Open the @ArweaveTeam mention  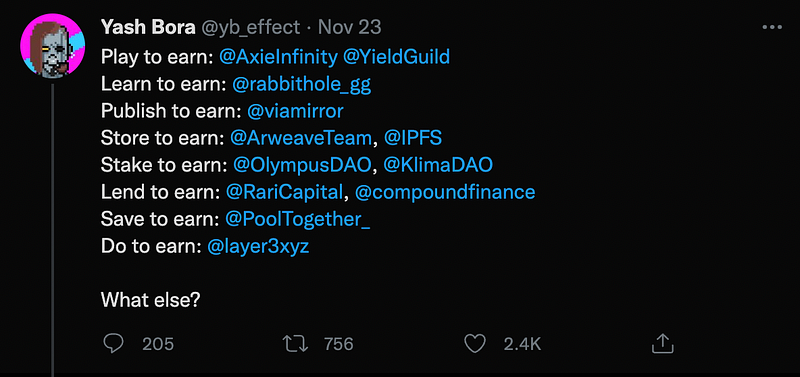[301, 138]
